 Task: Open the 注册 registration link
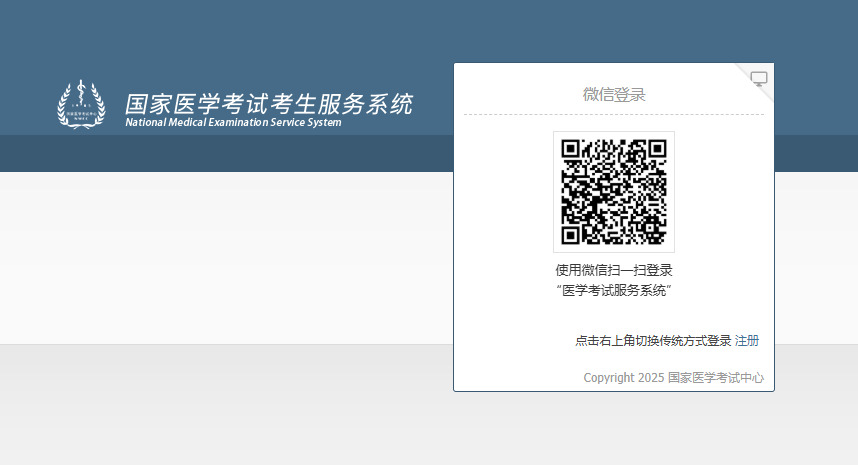point(747,341)
